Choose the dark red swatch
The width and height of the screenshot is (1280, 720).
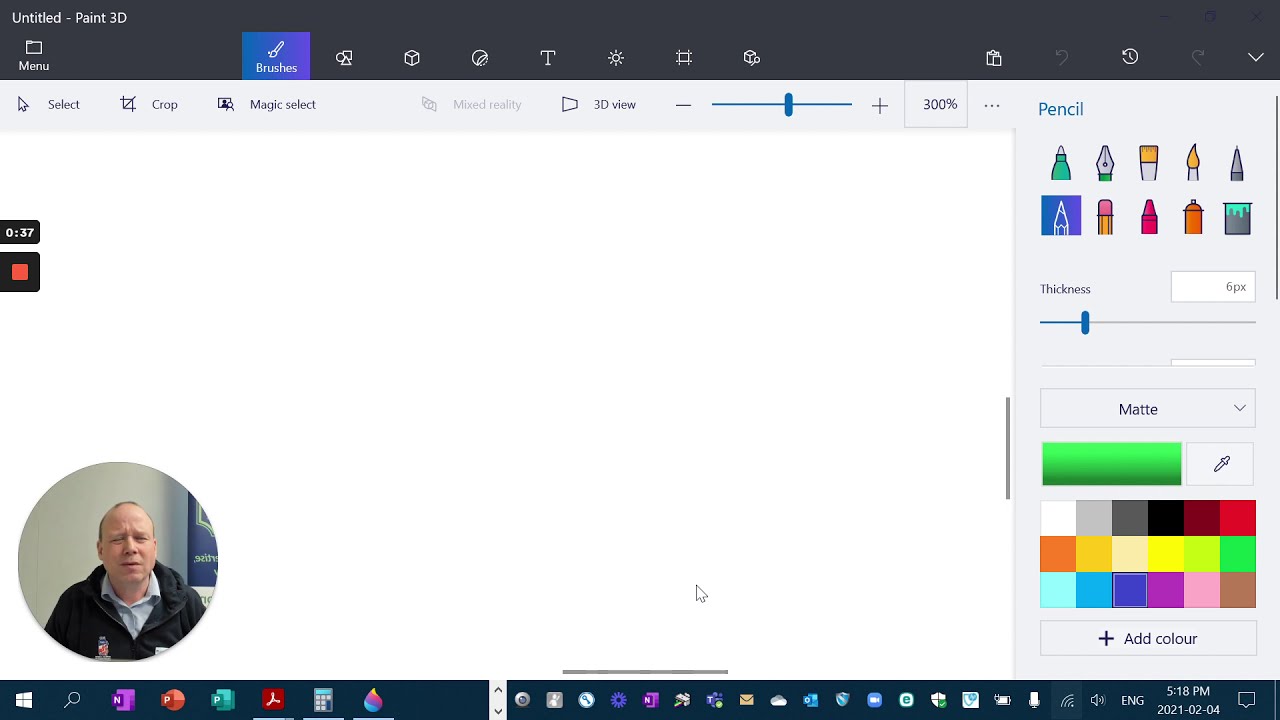[1202, 518]
